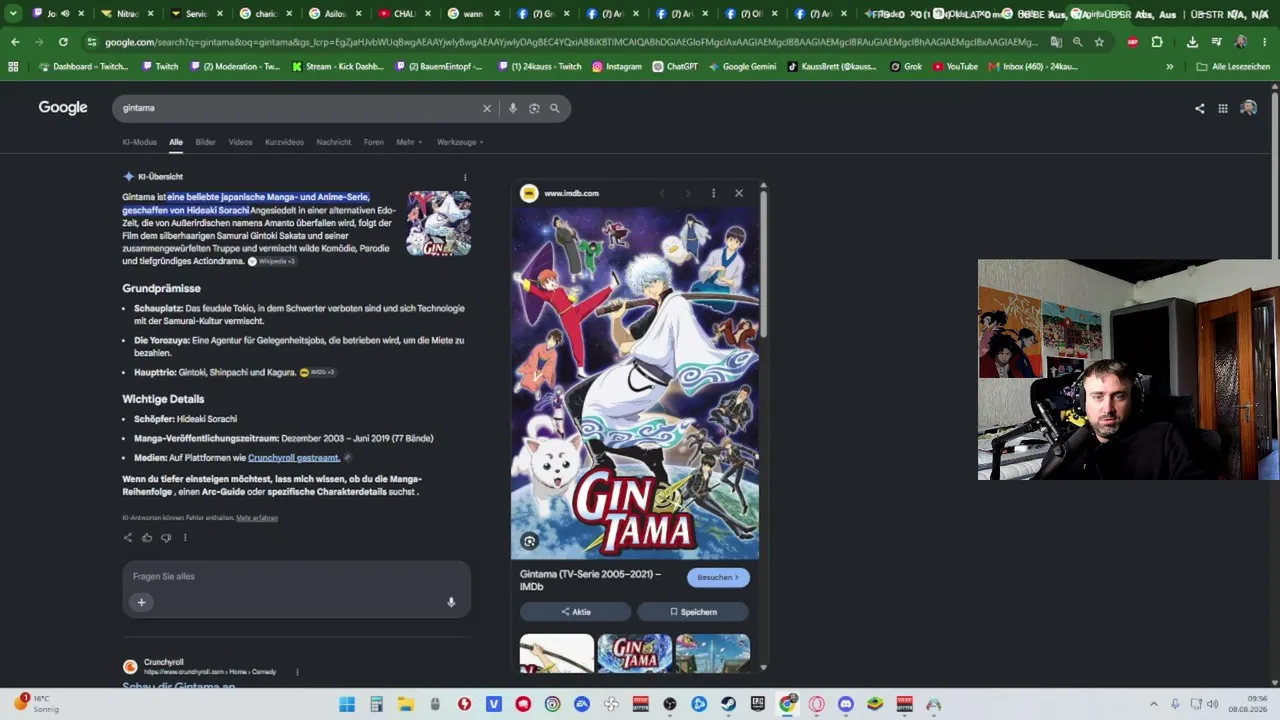Image resolution: width=1280 pixels, height=720 pixels.
Task: Open the Chrome tab search dropdown
Action: (x=13, y=14)
